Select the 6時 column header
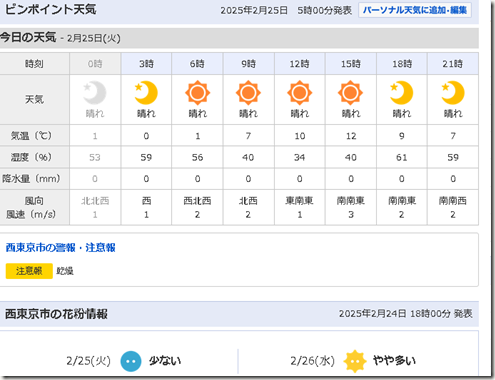Image resolution: width=495 pixels, height=380 pixels. point(197,63)
